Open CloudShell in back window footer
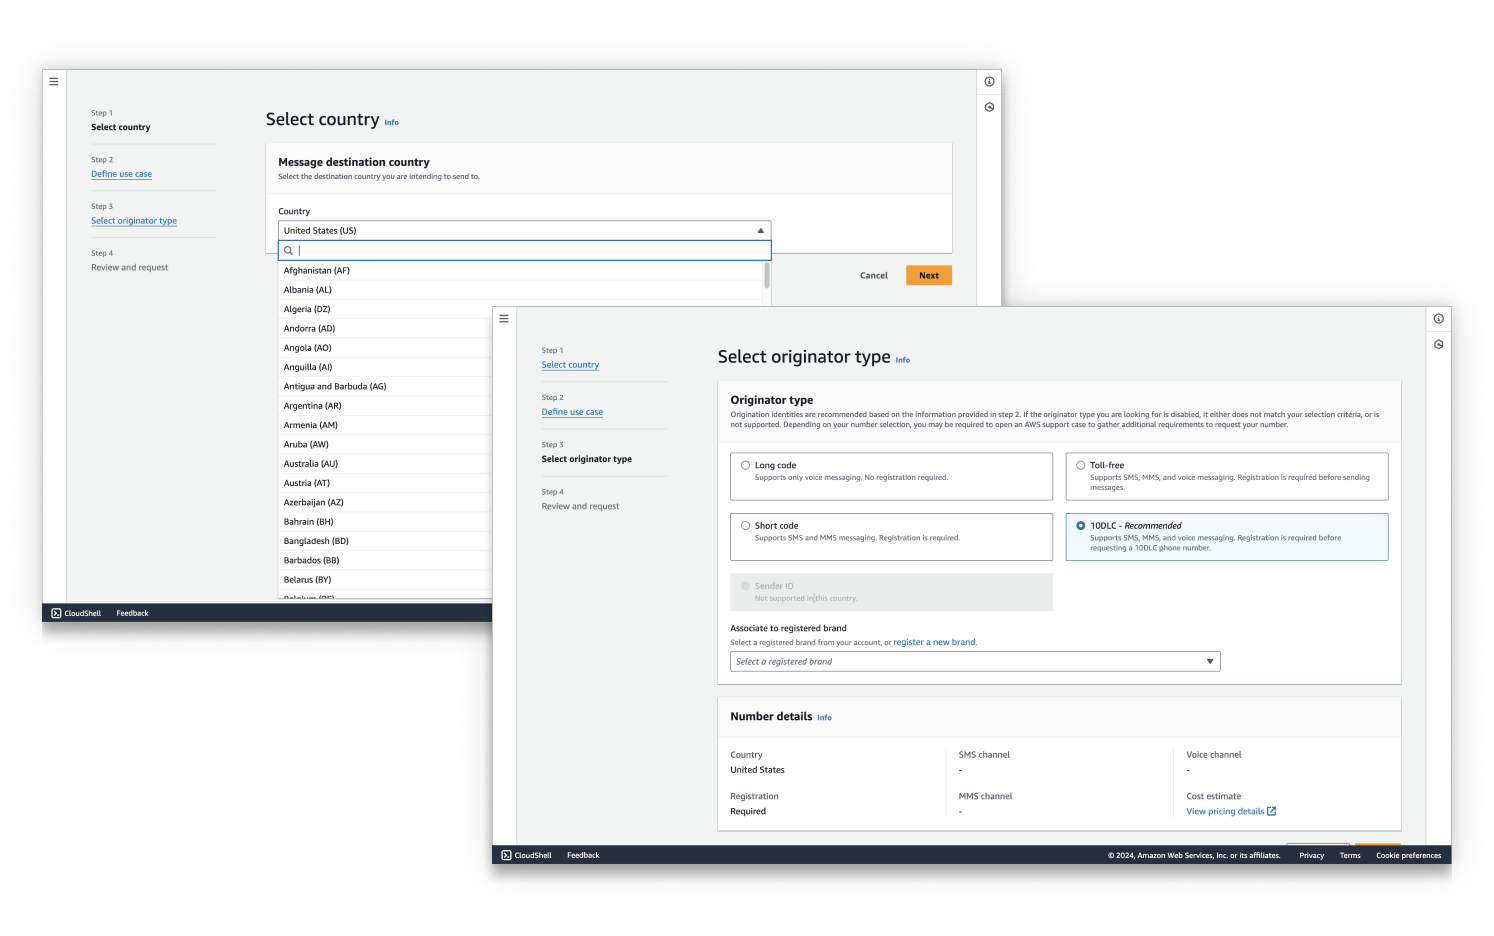1494x936 pixels. [76, 613]
